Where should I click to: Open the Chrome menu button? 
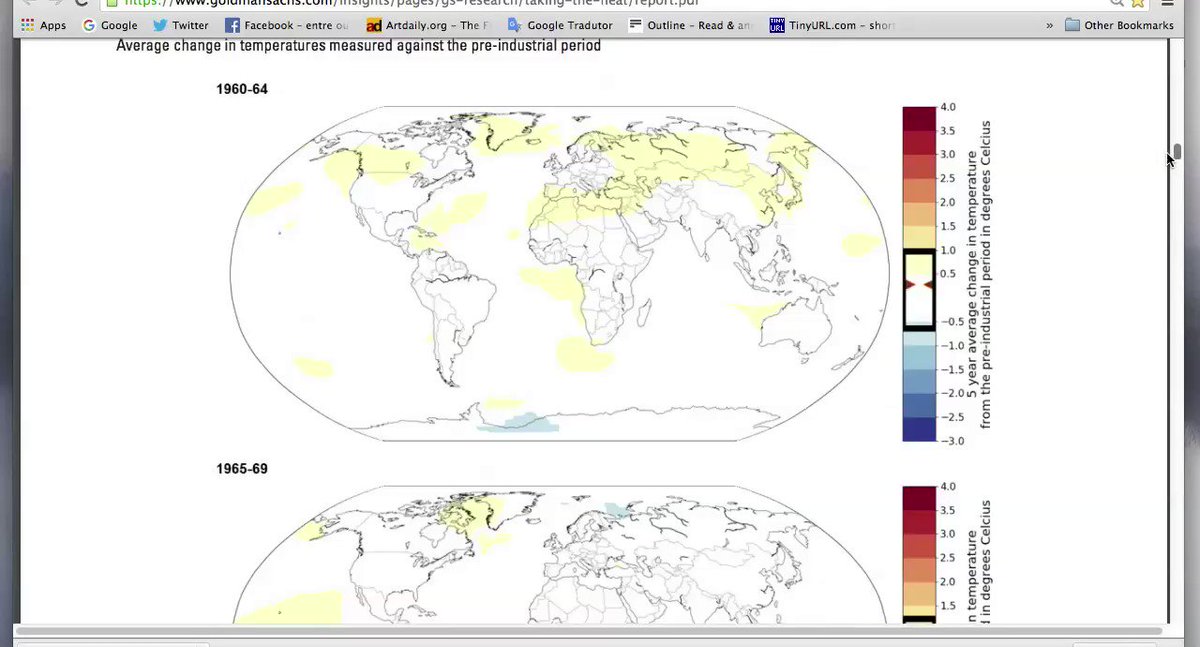(x=1167, y=3)
